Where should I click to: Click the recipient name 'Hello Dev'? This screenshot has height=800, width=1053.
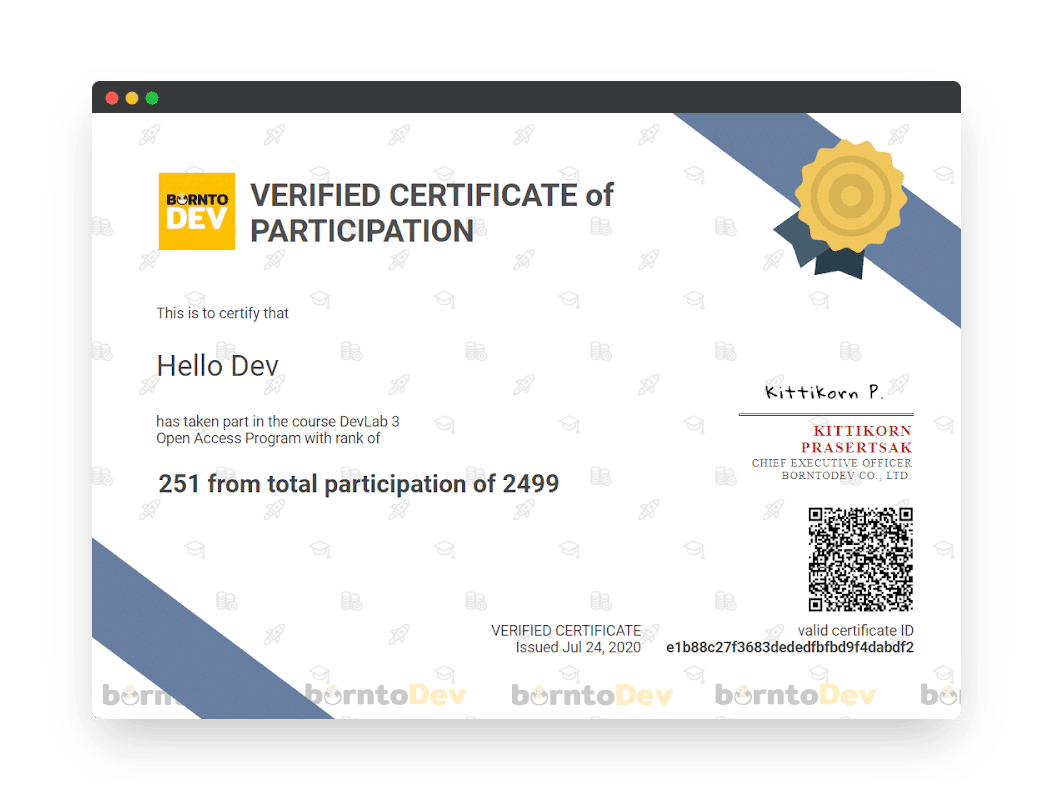click(218, 366)
